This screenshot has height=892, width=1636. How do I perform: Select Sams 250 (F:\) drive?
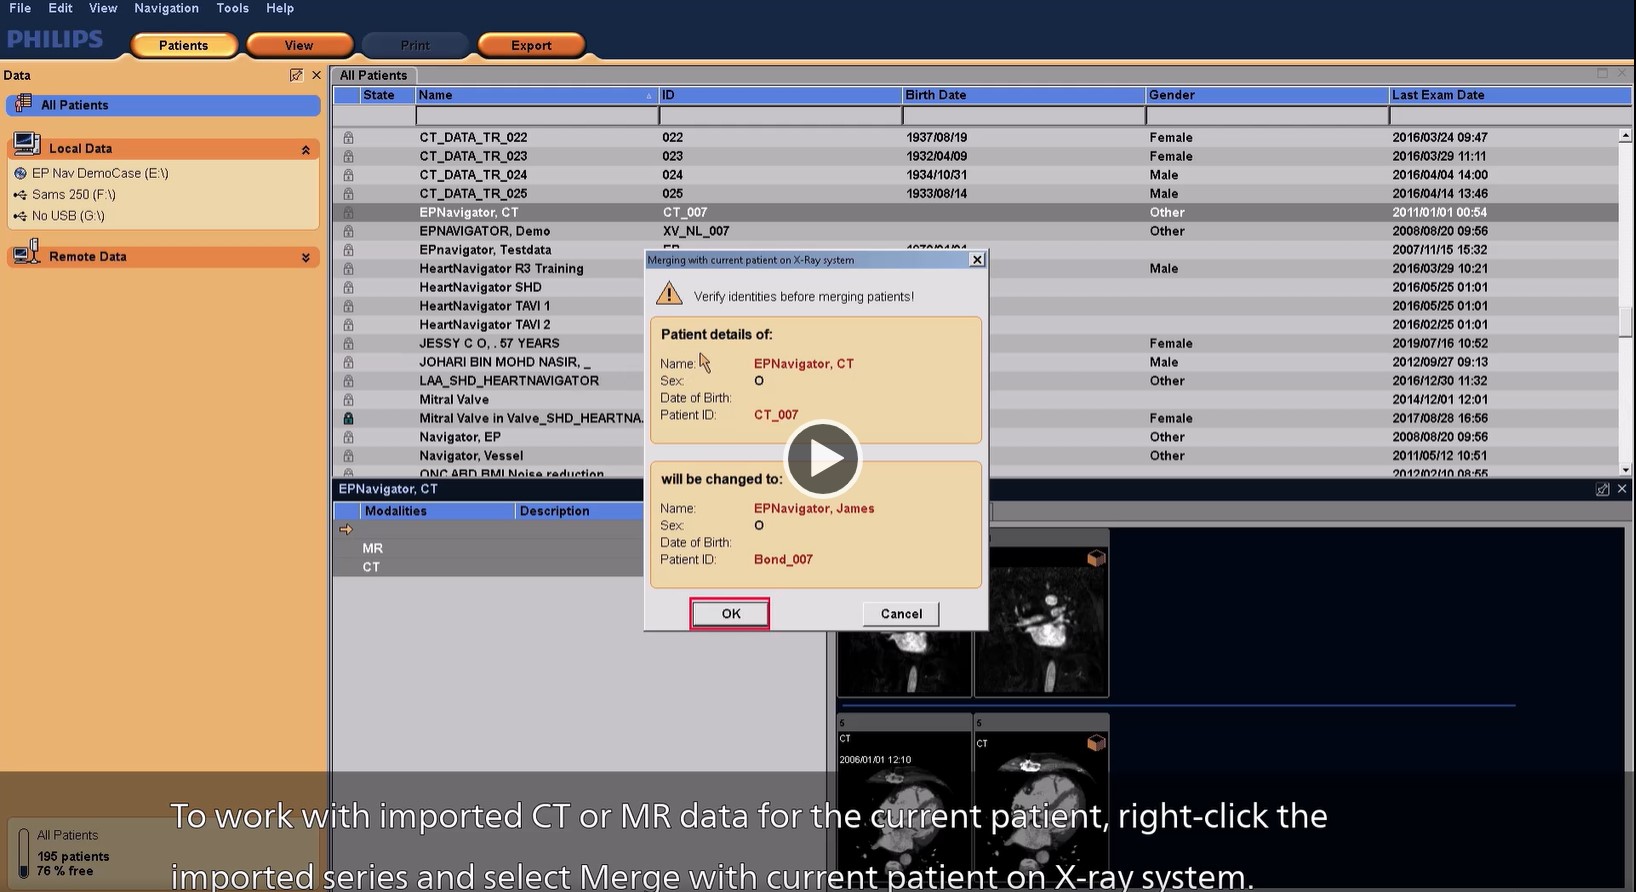pos(74,195)
